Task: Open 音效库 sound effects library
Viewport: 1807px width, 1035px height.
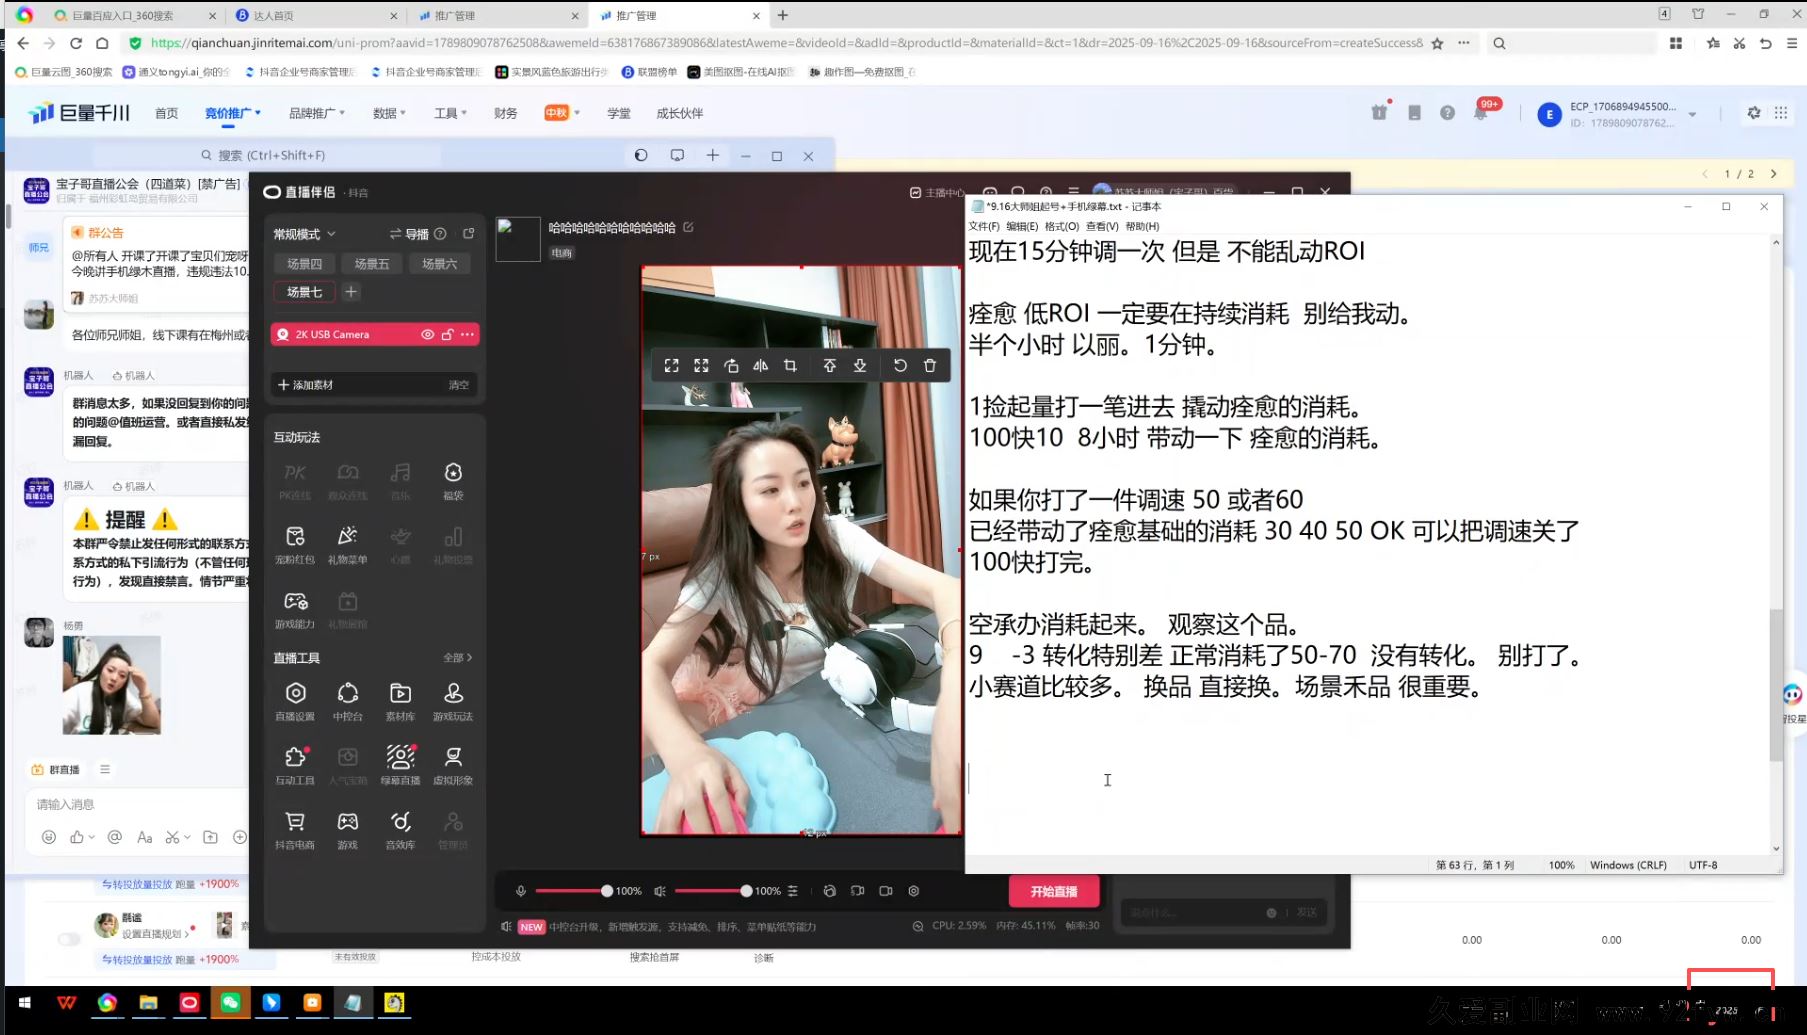Action: click(x=400, y=828)
